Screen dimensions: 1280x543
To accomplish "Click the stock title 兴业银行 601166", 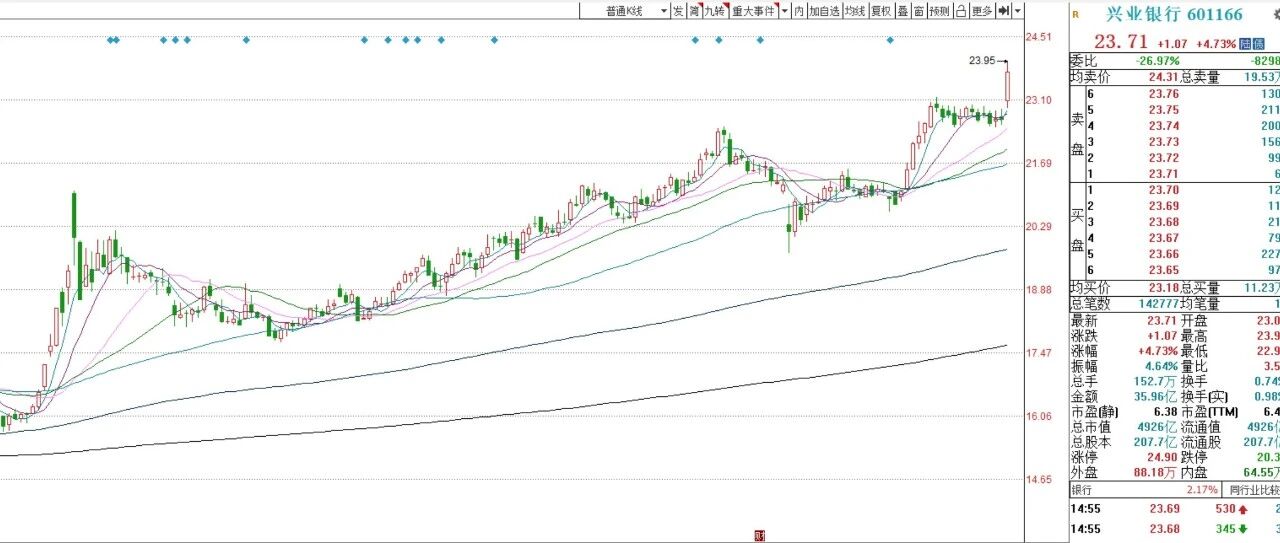I will pyautogui.click(x=1173, y=14).
